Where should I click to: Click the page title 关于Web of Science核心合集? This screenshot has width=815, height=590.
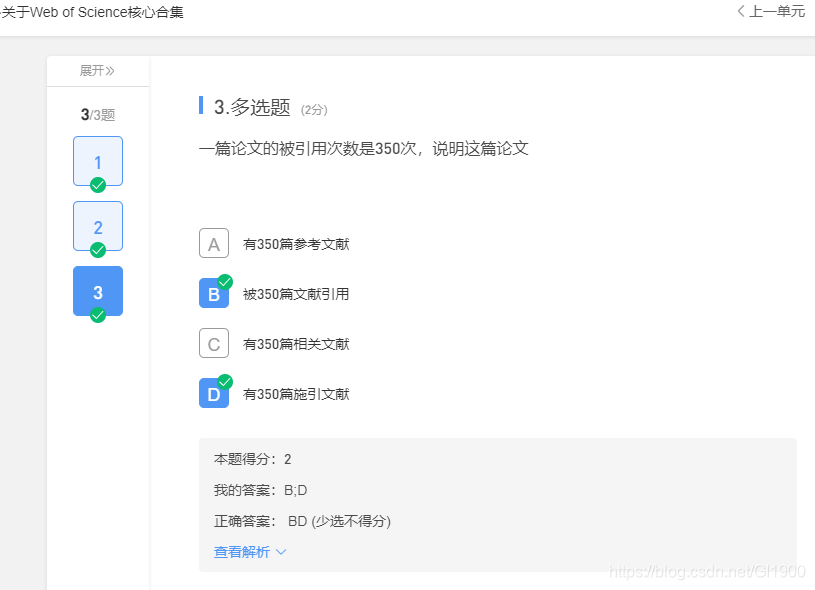click(x=92, y=12)
